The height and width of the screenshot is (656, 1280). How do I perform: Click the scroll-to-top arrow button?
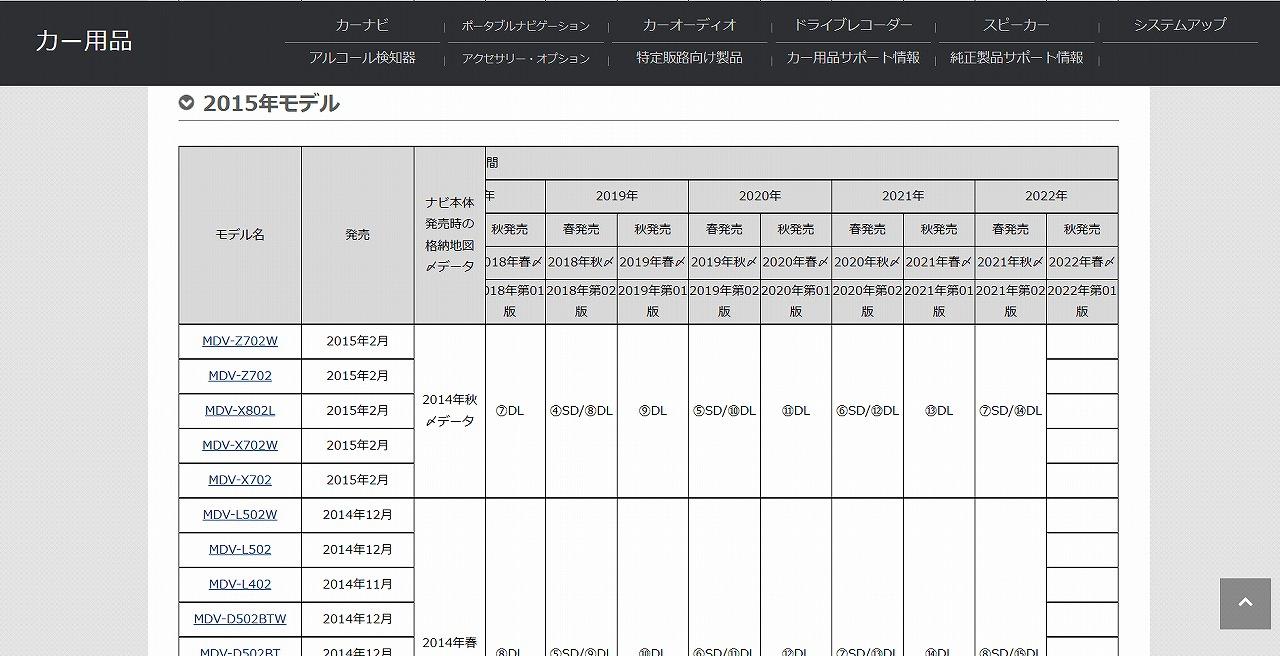pos(1245,603)
